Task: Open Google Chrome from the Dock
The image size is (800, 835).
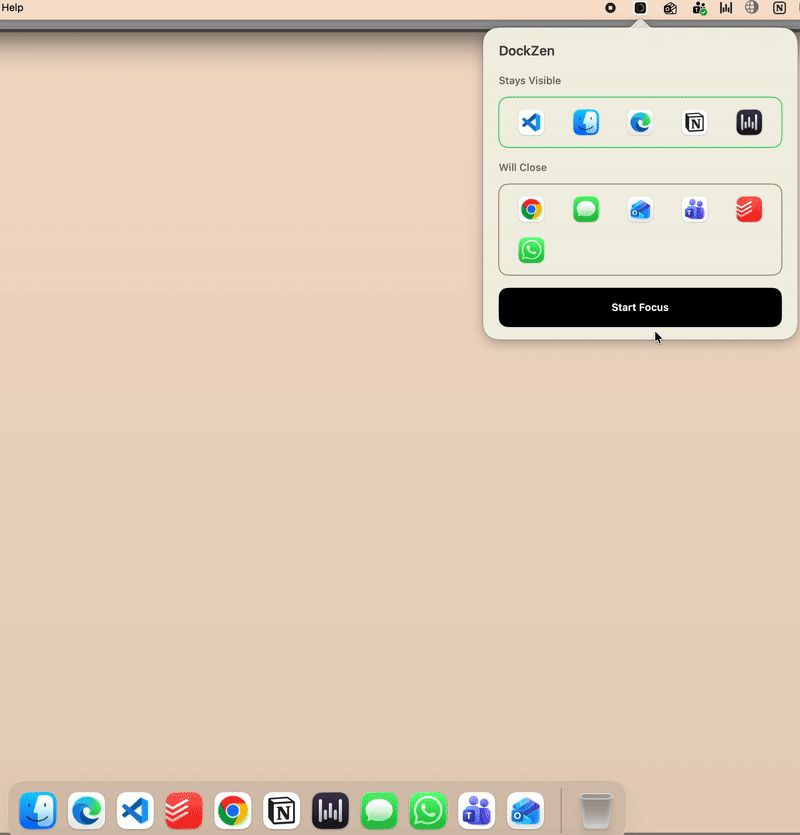Action: tap(233, 811)
